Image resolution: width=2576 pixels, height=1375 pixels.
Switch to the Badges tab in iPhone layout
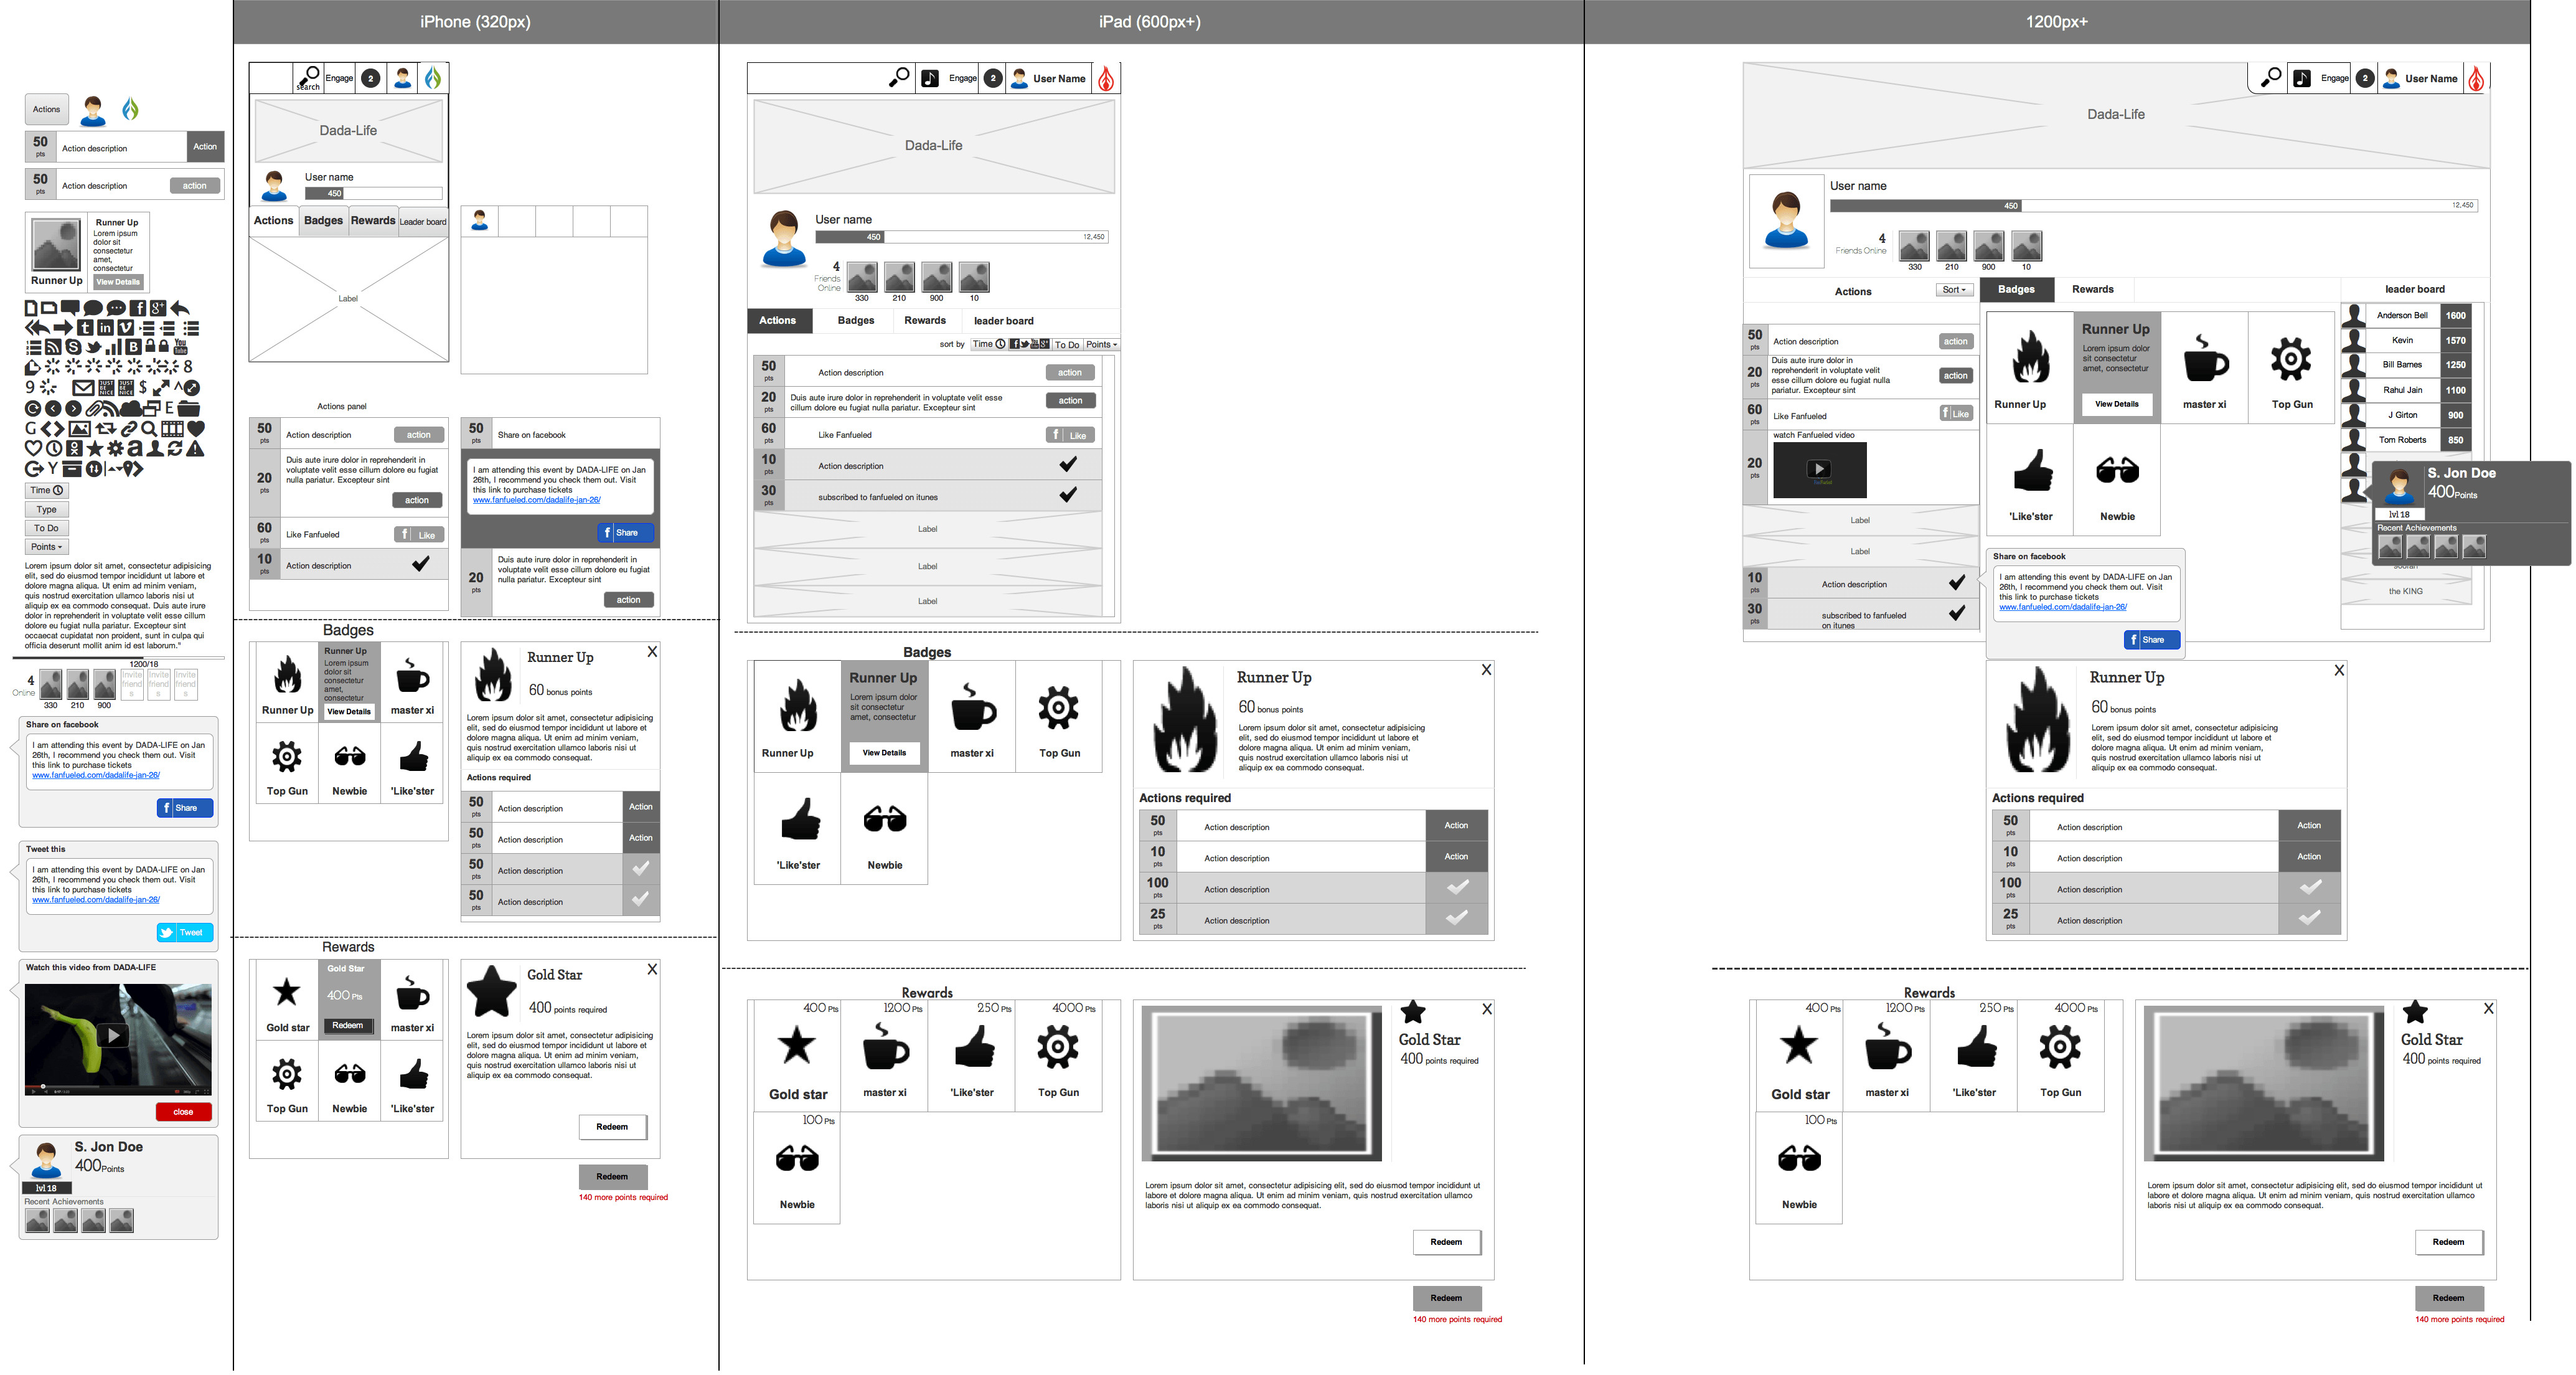click(x=323, y=221)
